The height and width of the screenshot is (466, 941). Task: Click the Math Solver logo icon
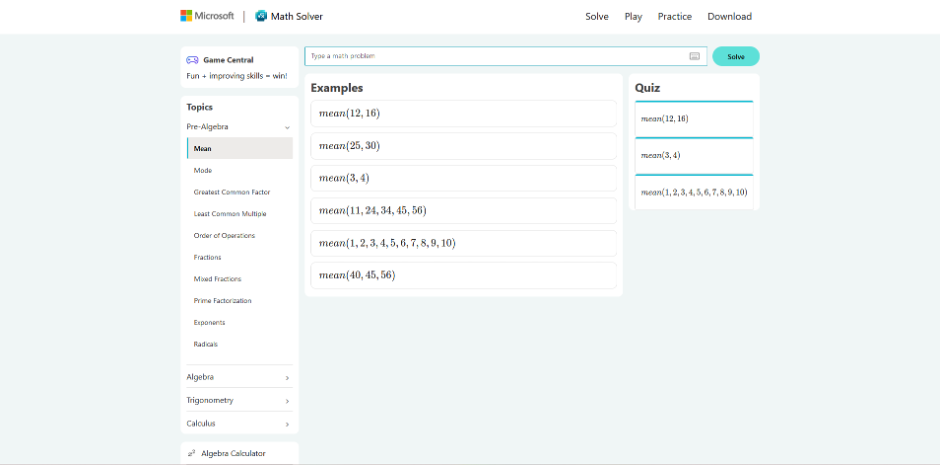tap(260, 16)
